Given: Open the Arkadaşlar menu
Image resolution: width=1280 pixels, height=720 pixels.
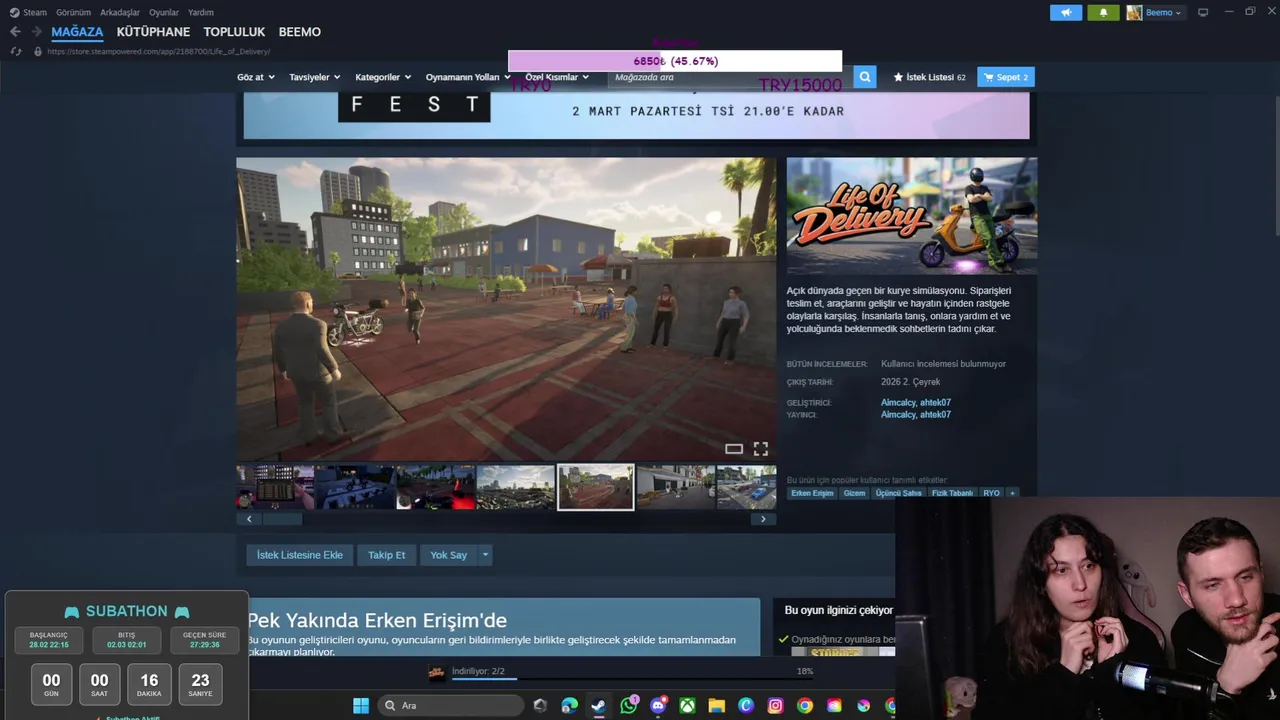Looking at the screenshot, I should point(120,12).
